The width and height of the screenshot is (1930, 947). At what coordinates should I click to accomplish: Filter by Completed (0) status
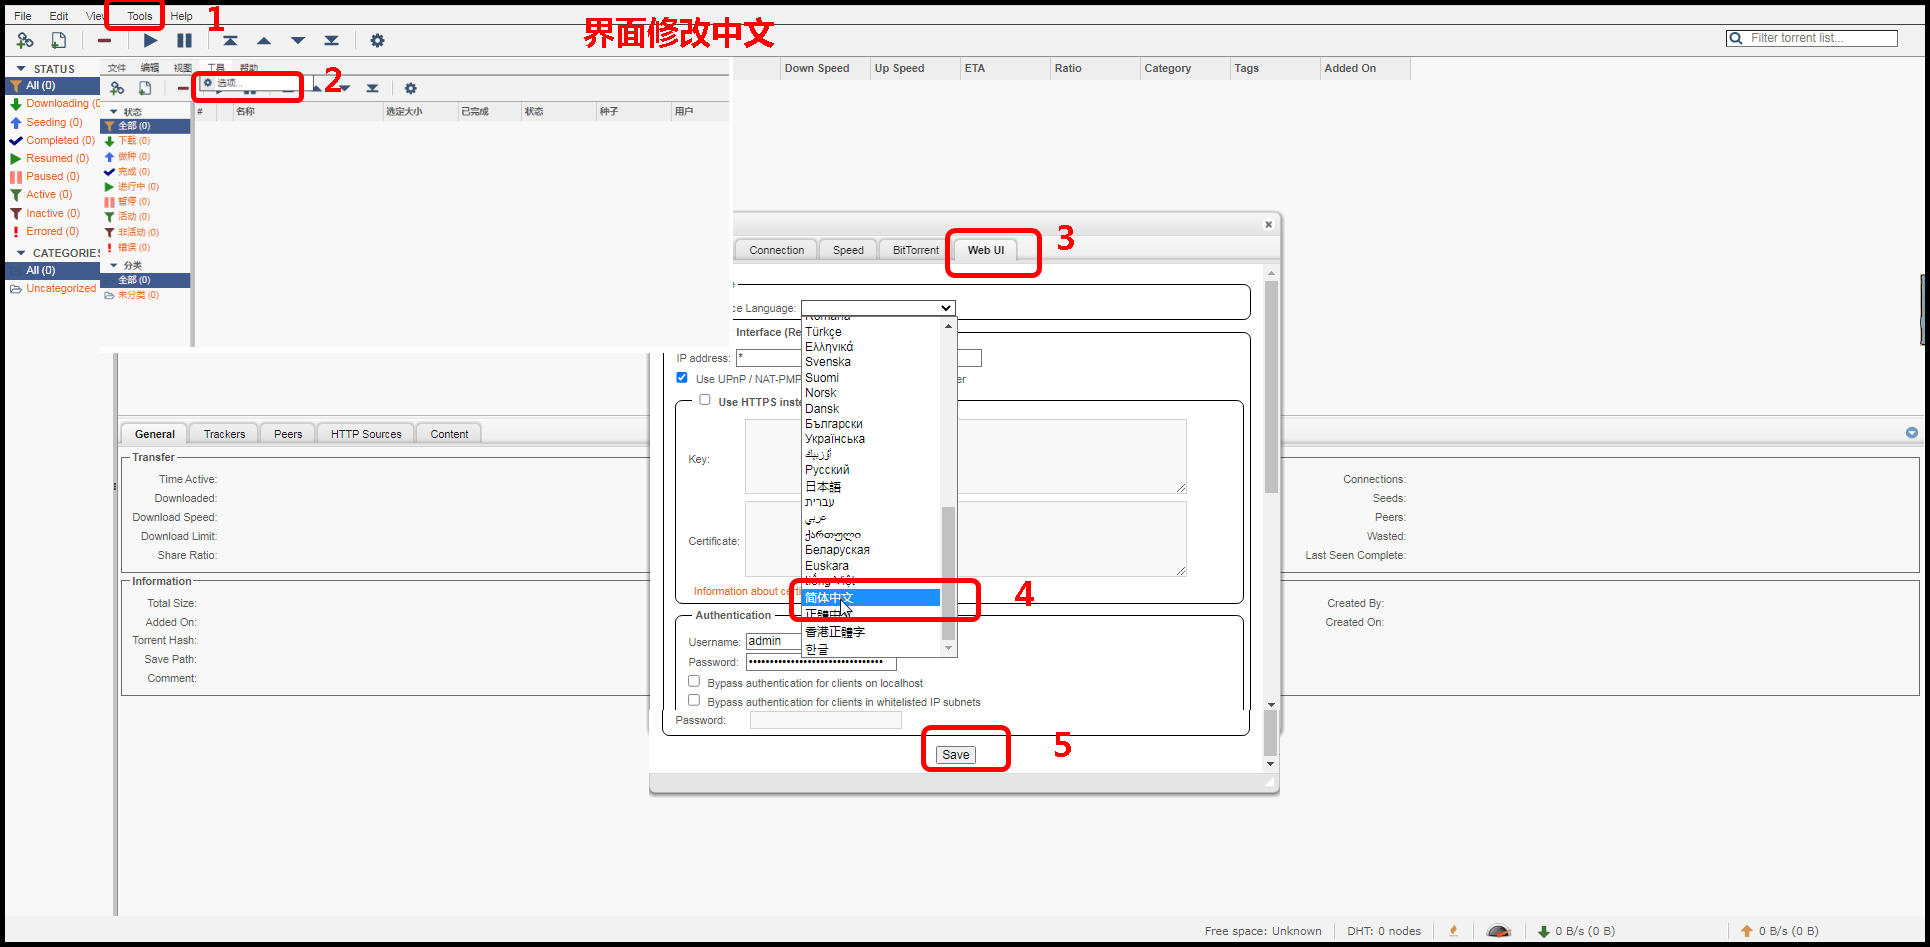pyautogui.click(x=52, y=140)
